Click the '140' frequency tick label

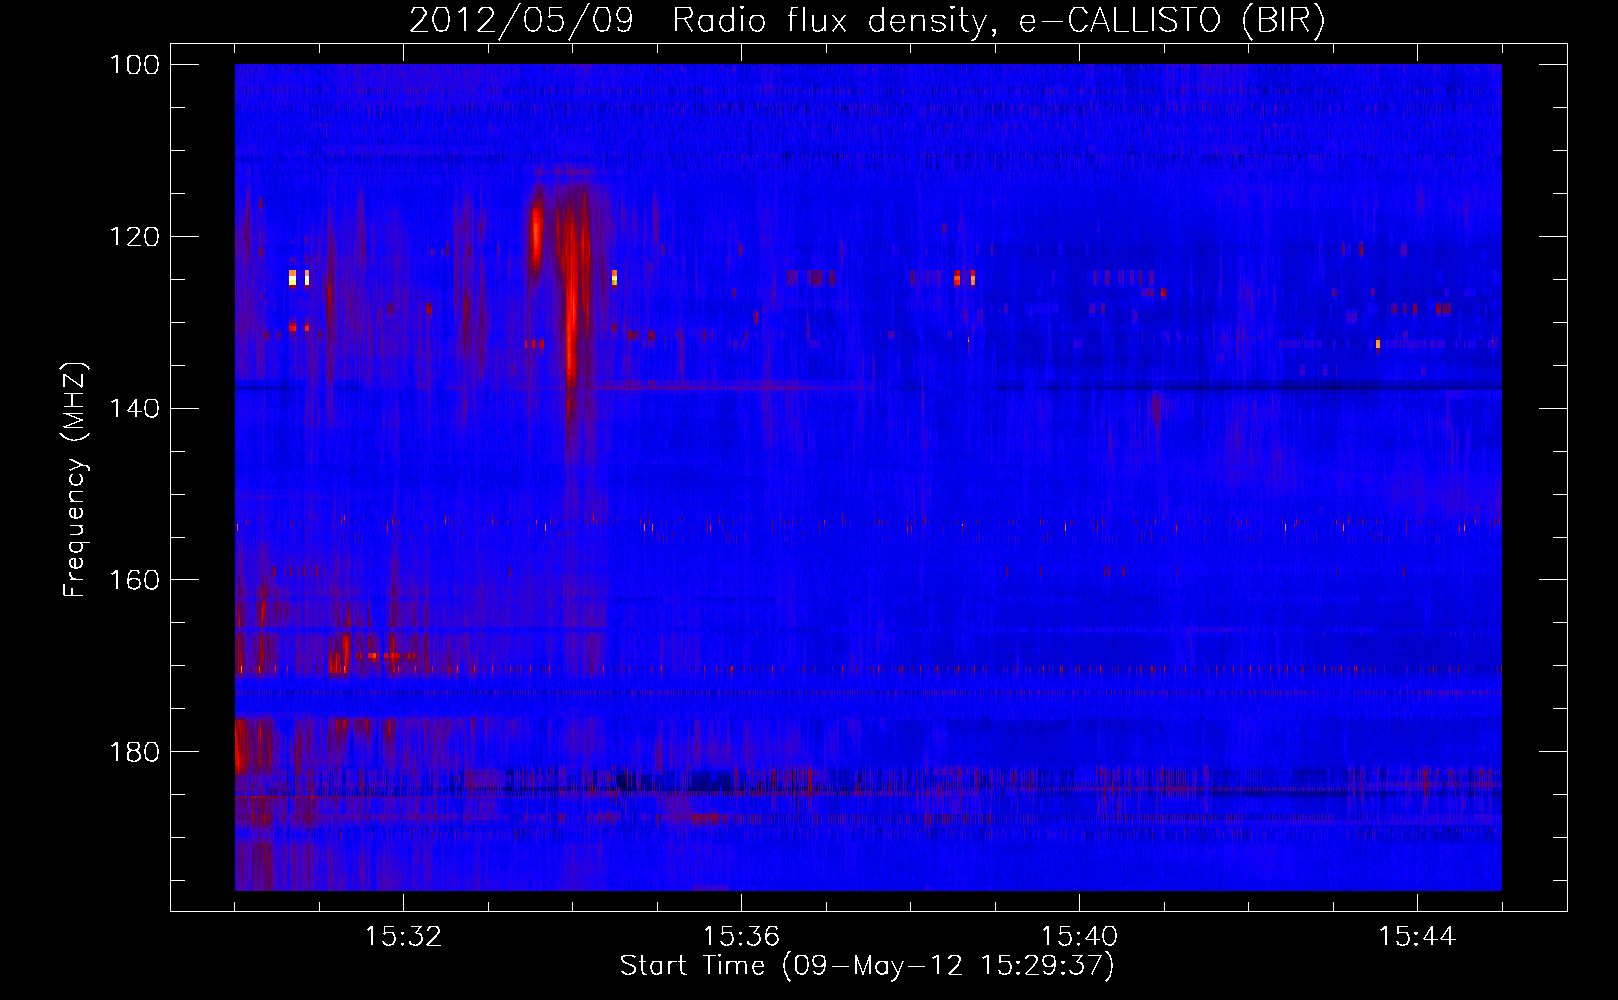coord(134,409)
